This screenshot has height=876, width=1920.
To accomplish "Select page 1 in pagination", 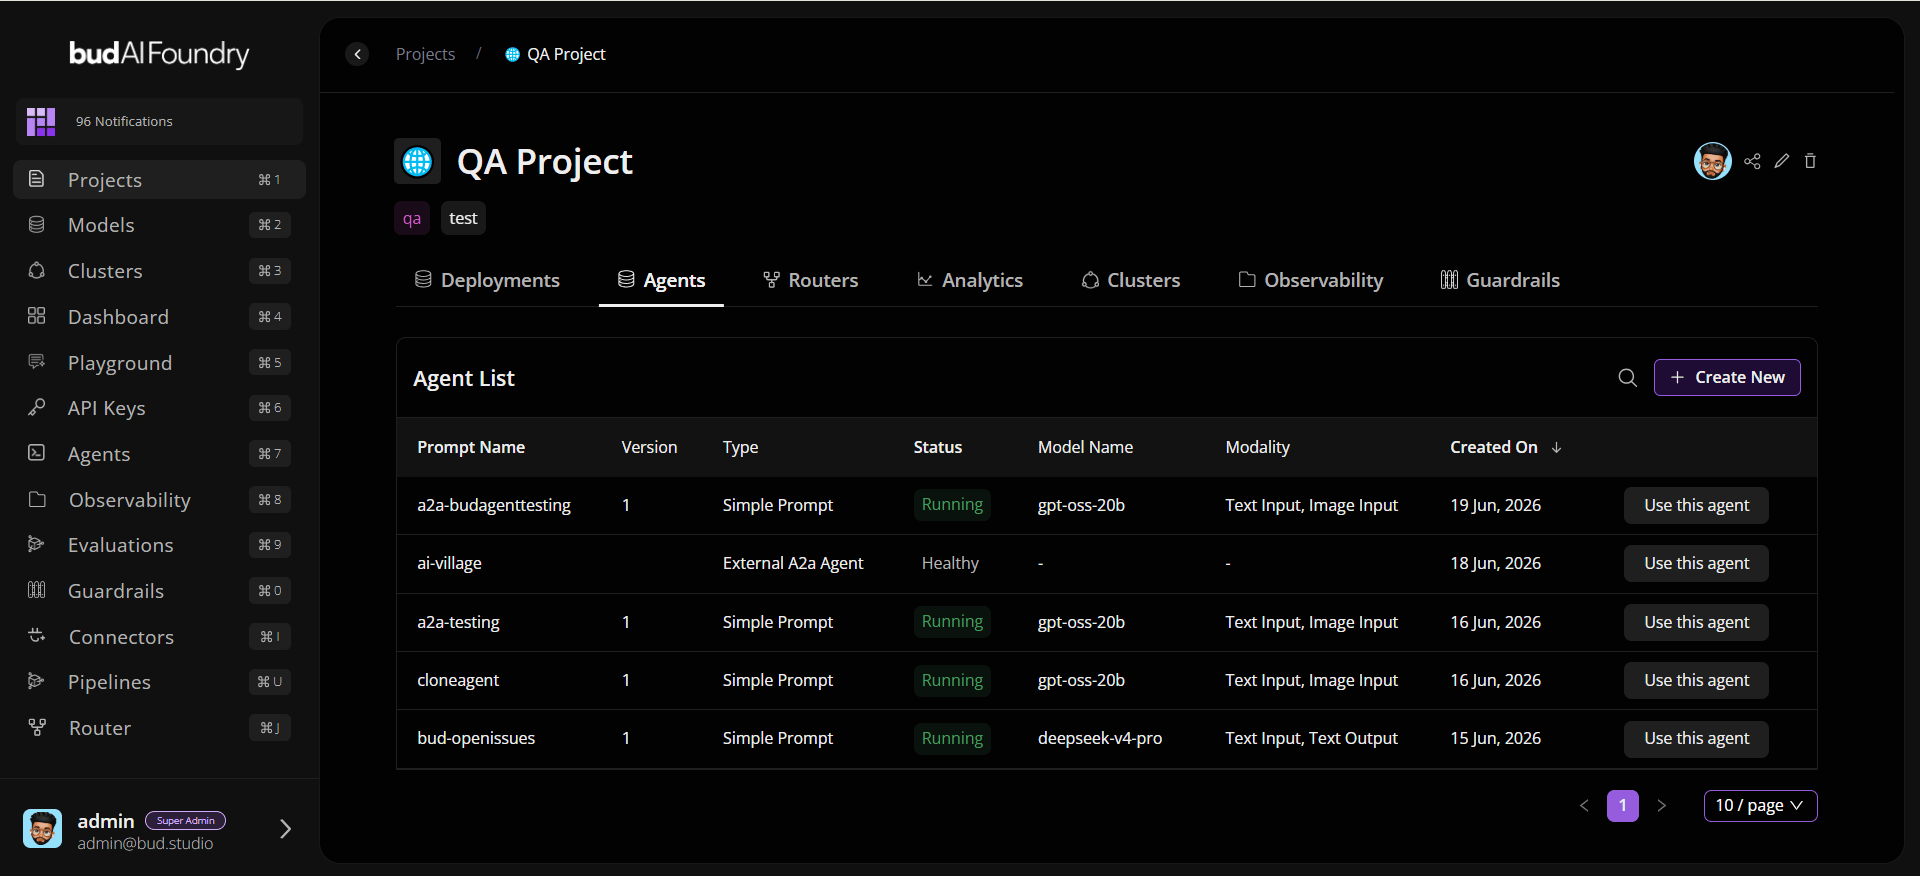I will coord(1623,806).
